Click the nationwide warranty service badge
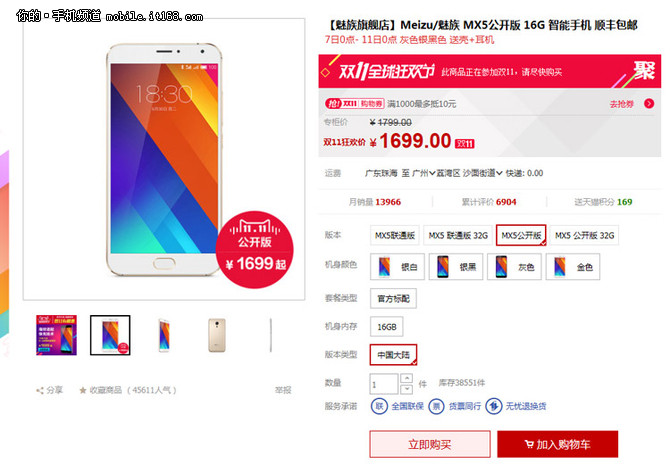 379,406
